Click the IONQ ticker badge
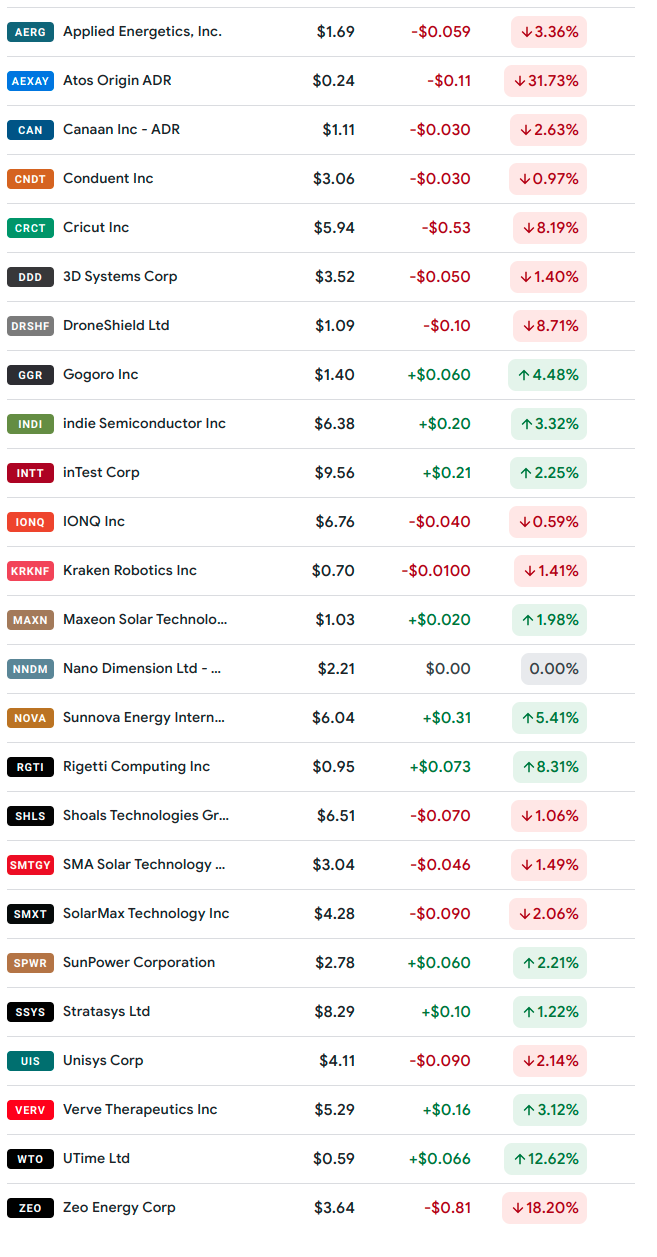 point(30,522)
